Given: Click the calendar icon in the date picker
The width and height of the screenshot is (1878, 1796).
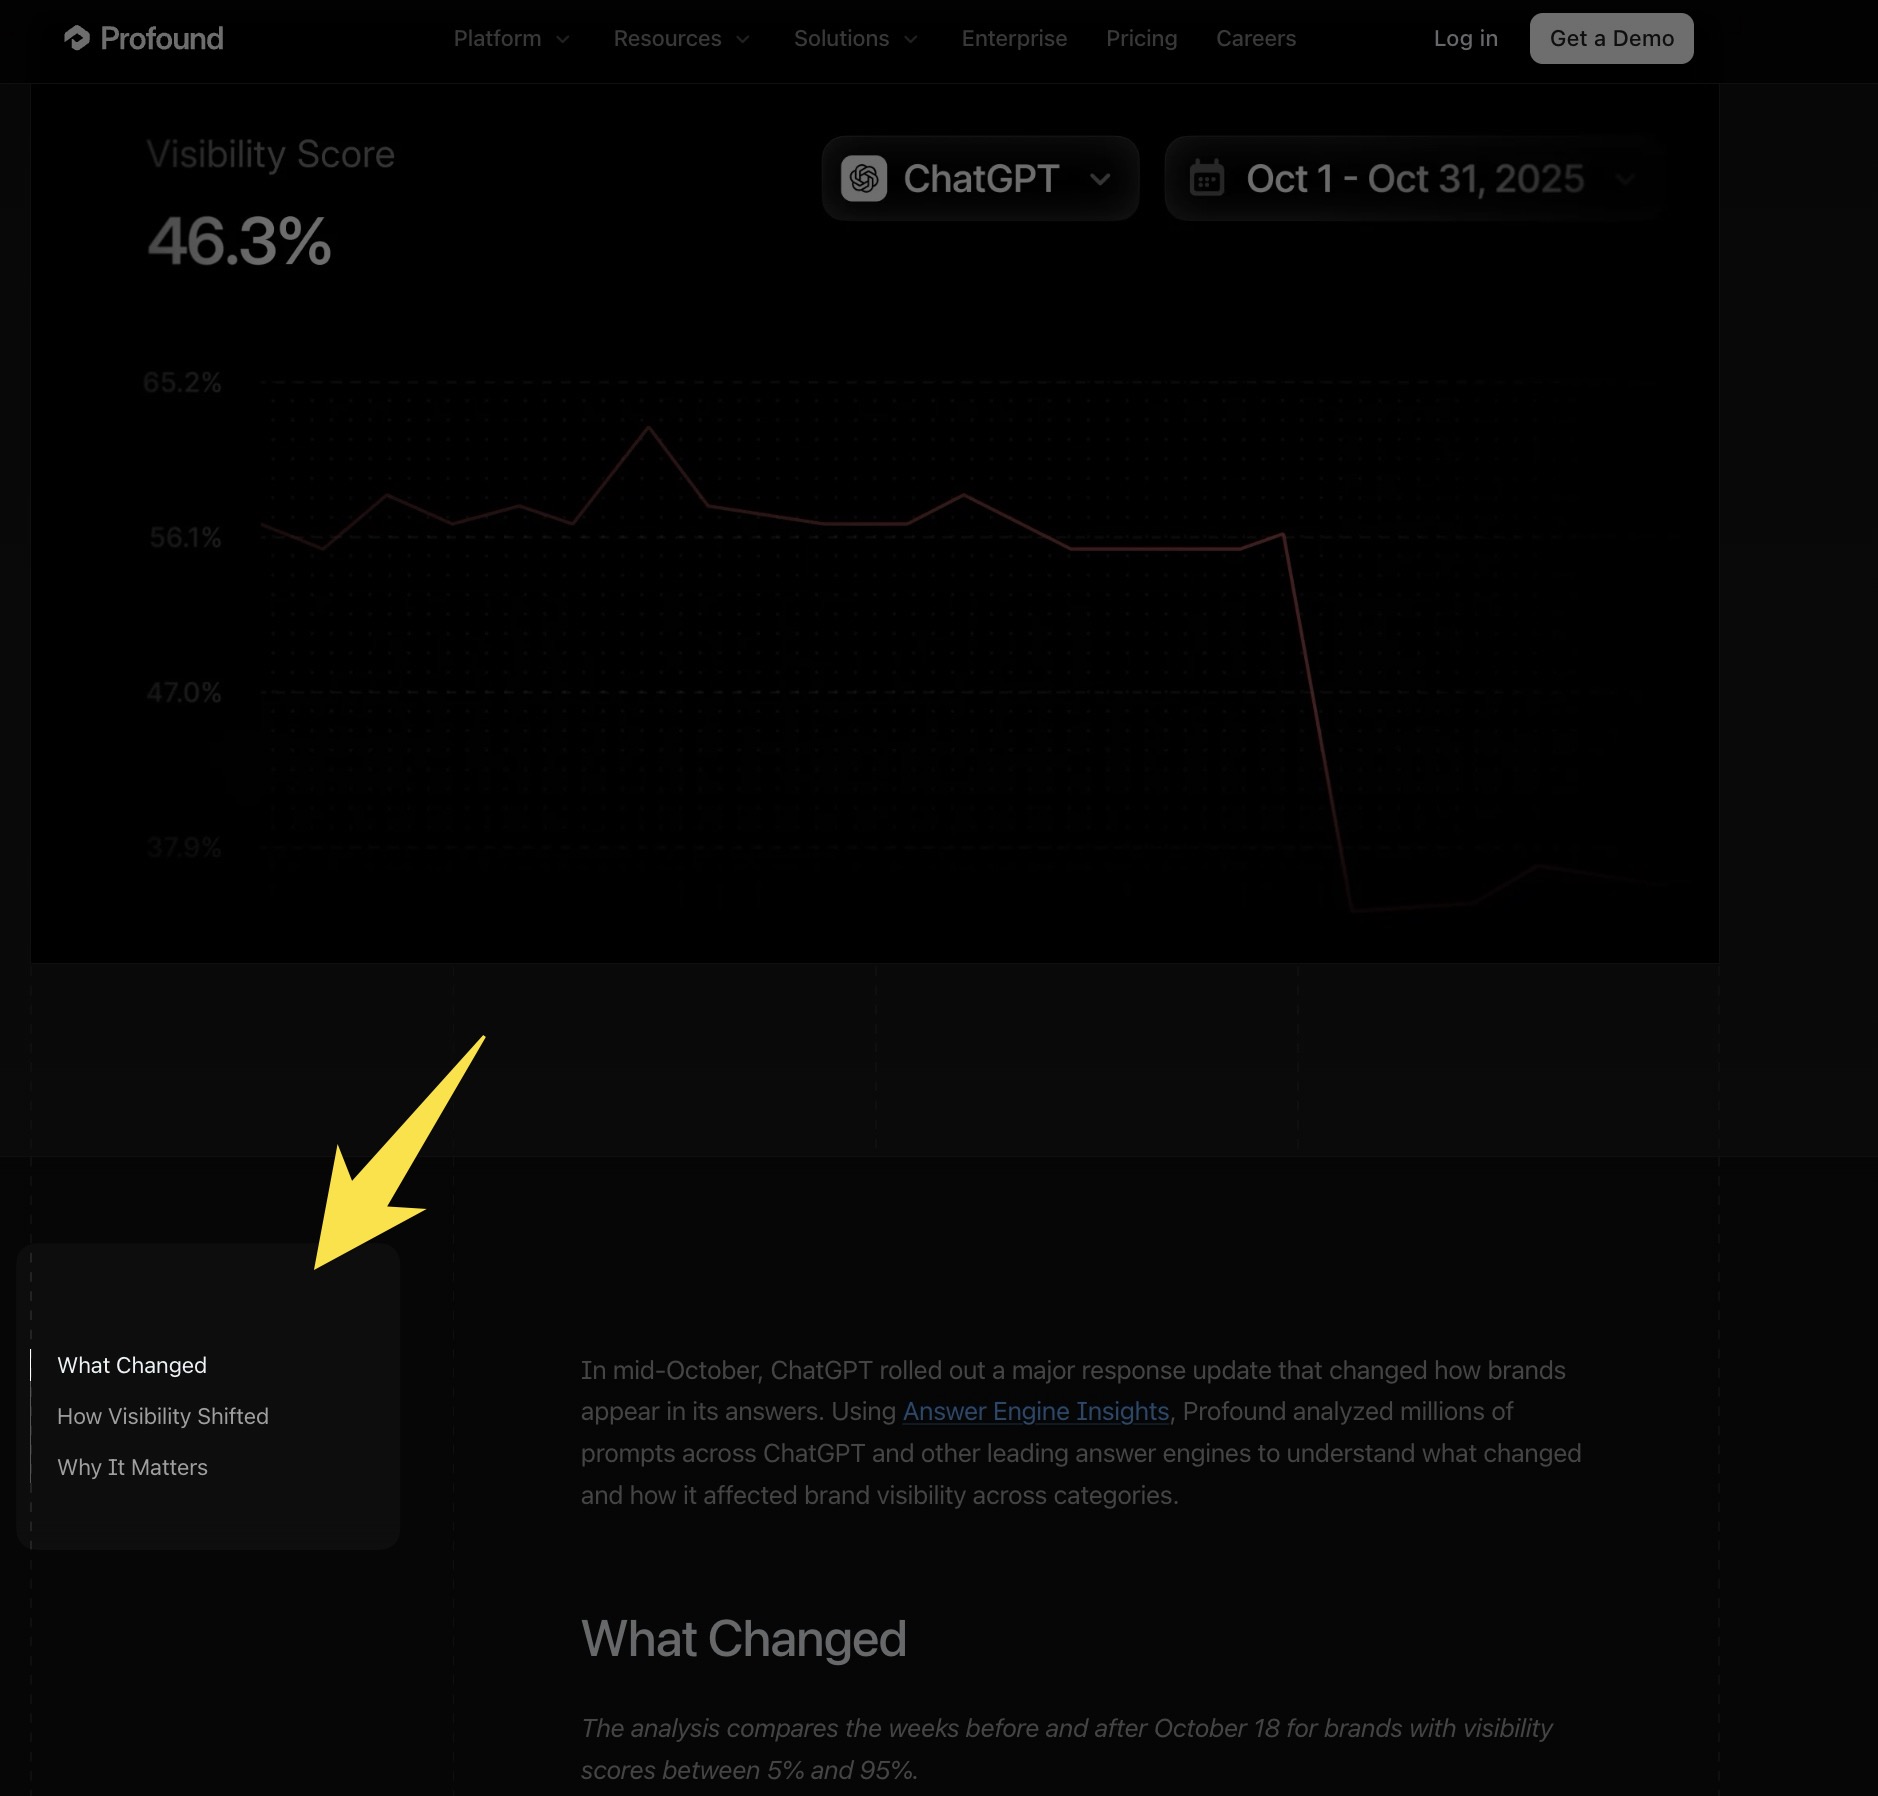Looking at the screenshot, I should click(1207, 179).
